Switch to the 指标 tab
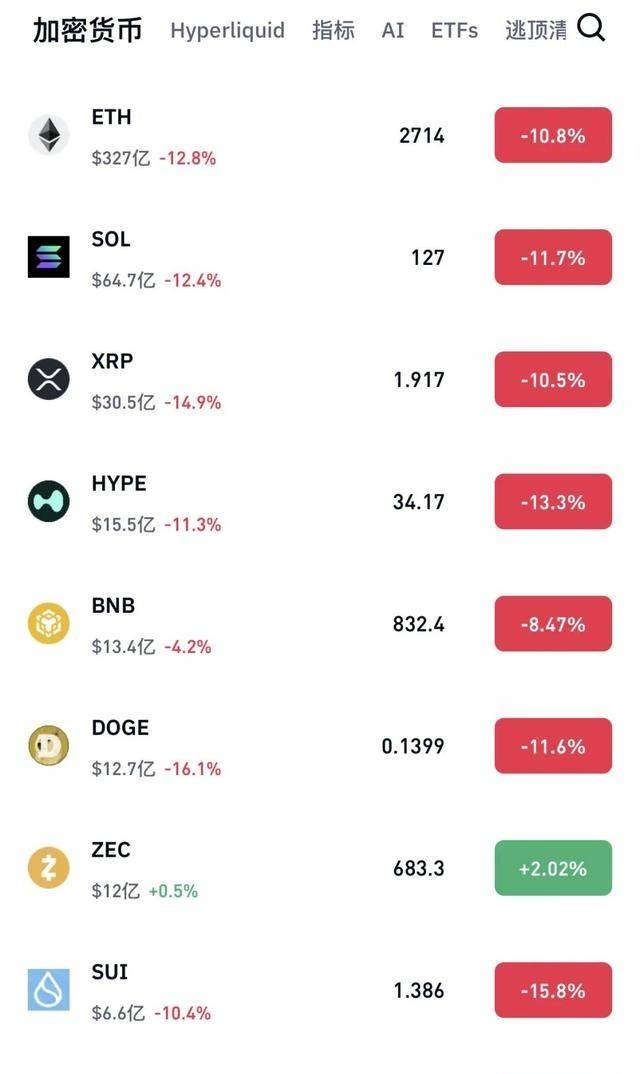 (x=333, y=30)
